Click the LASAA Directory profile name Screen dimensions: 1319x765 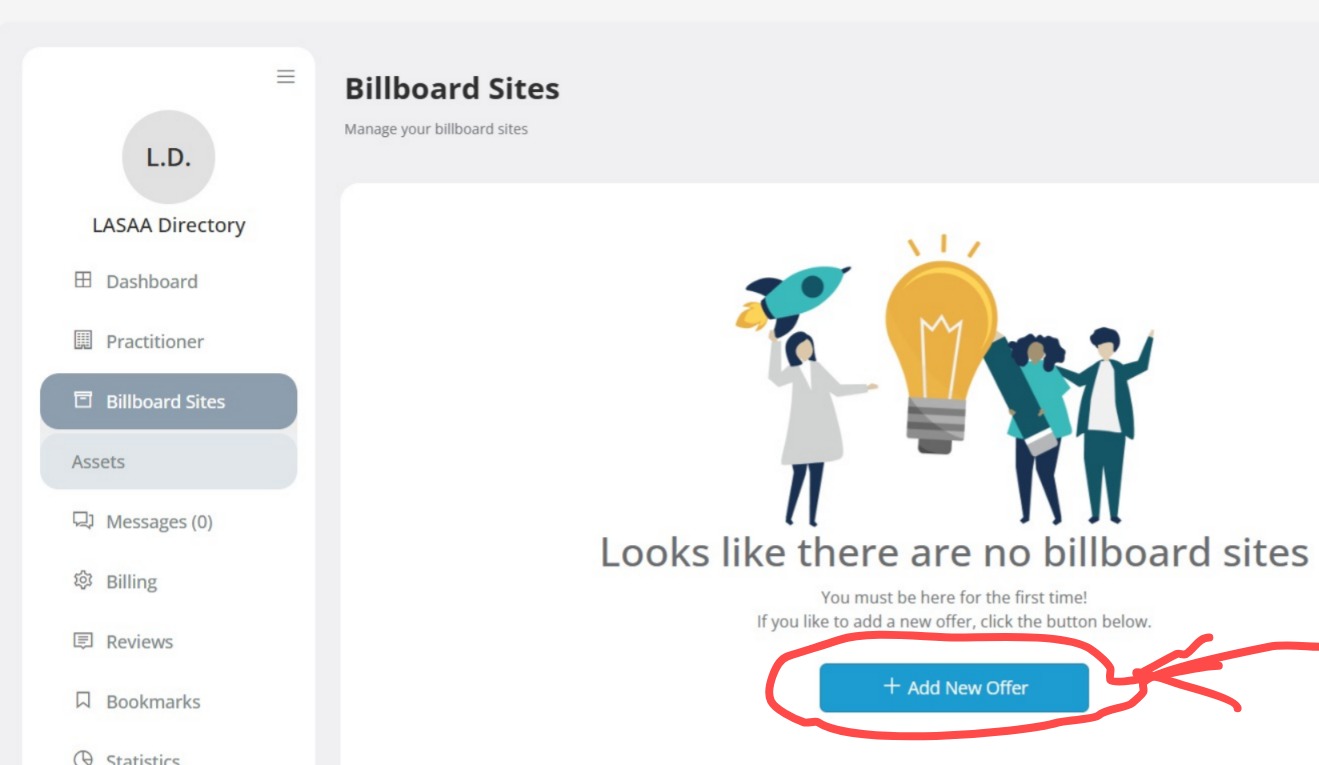coord(168,225)
